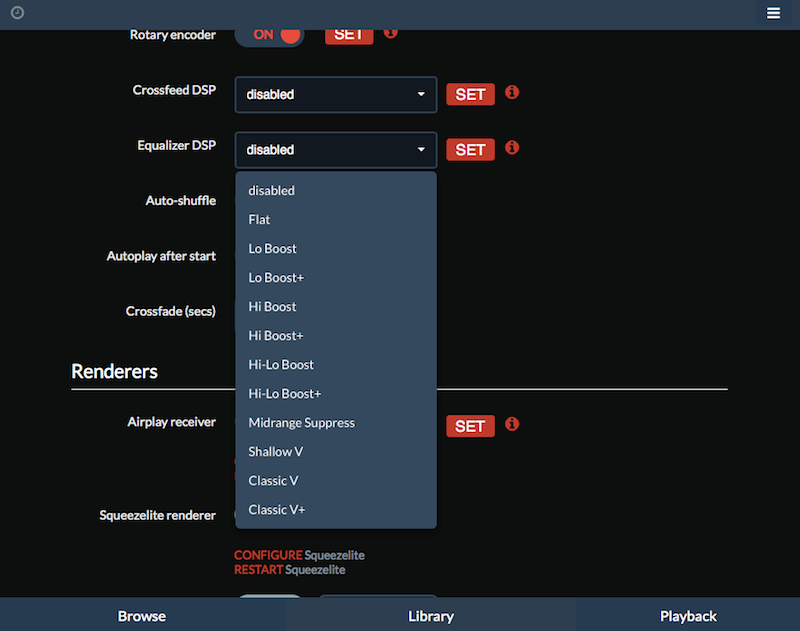Select Midrange Suppress preset
This screenshot has width=800, height=631.
336,423
